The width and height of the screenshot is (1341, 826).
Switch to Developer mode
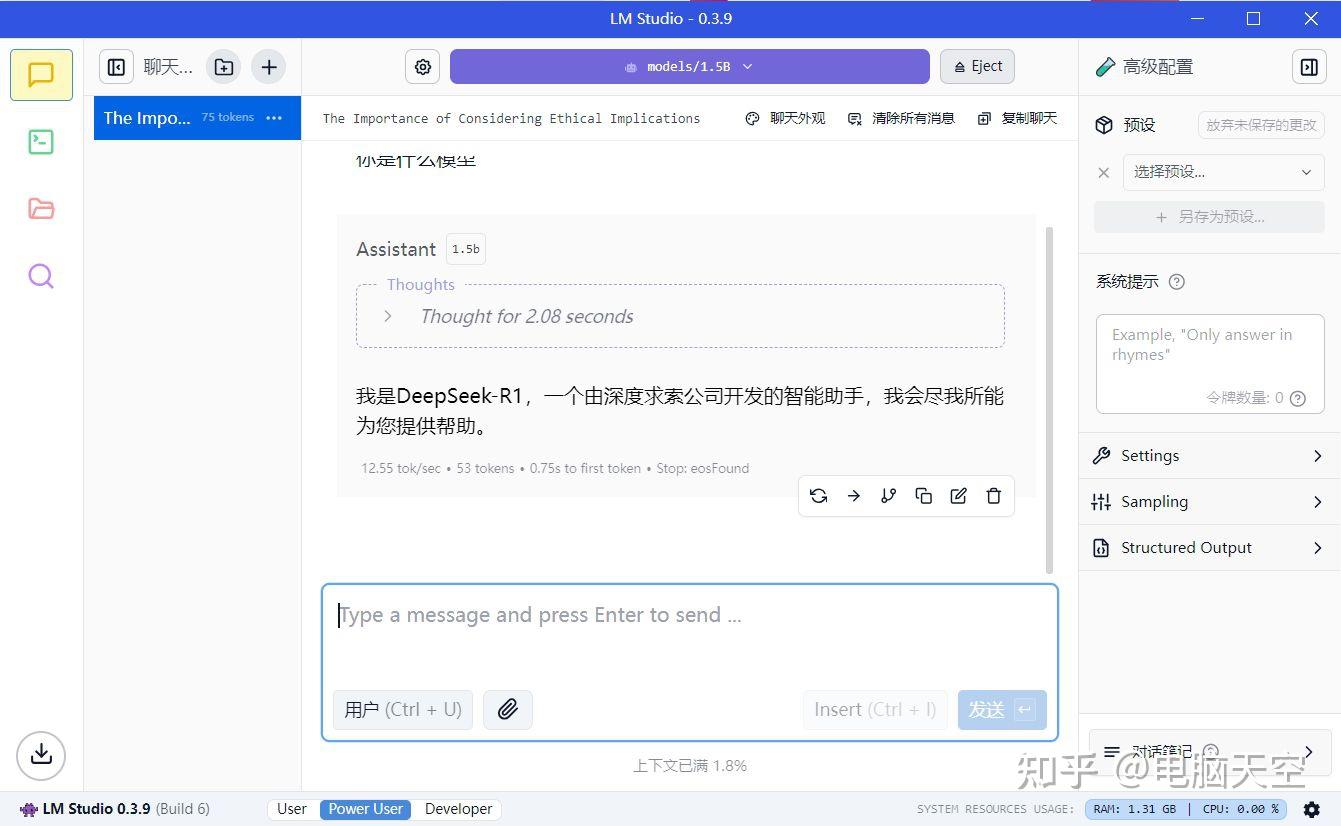click(459, 809)
